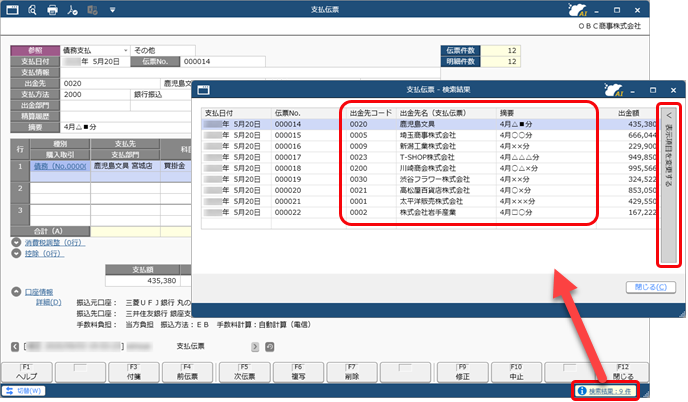Click the 伝票件数 value 12
This screenshot has height=402, width=688.
point(501,50)
